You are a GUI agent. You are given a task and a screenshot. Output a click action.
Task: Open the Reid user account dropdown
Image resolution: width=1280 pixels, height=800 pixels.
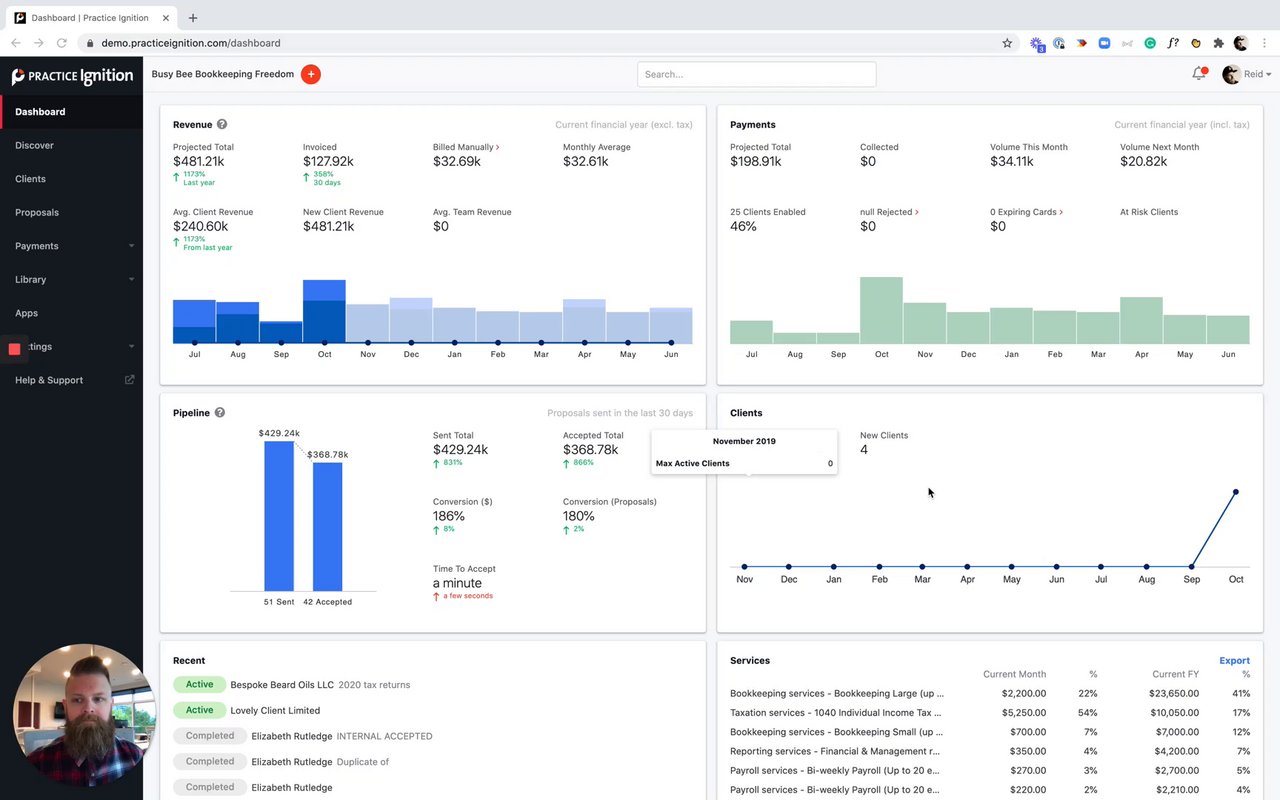point(1247,74)
